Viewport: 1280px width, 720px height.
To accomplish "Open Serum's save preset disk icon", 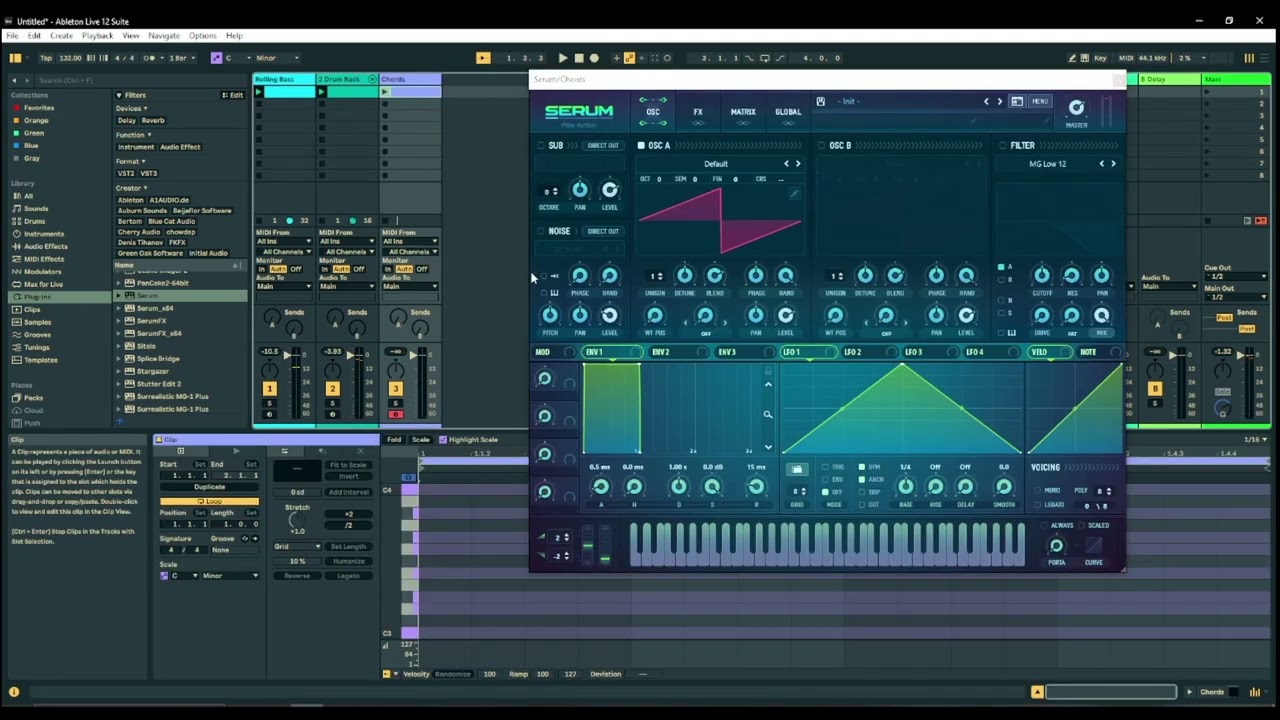I will (x=820, y=101).
